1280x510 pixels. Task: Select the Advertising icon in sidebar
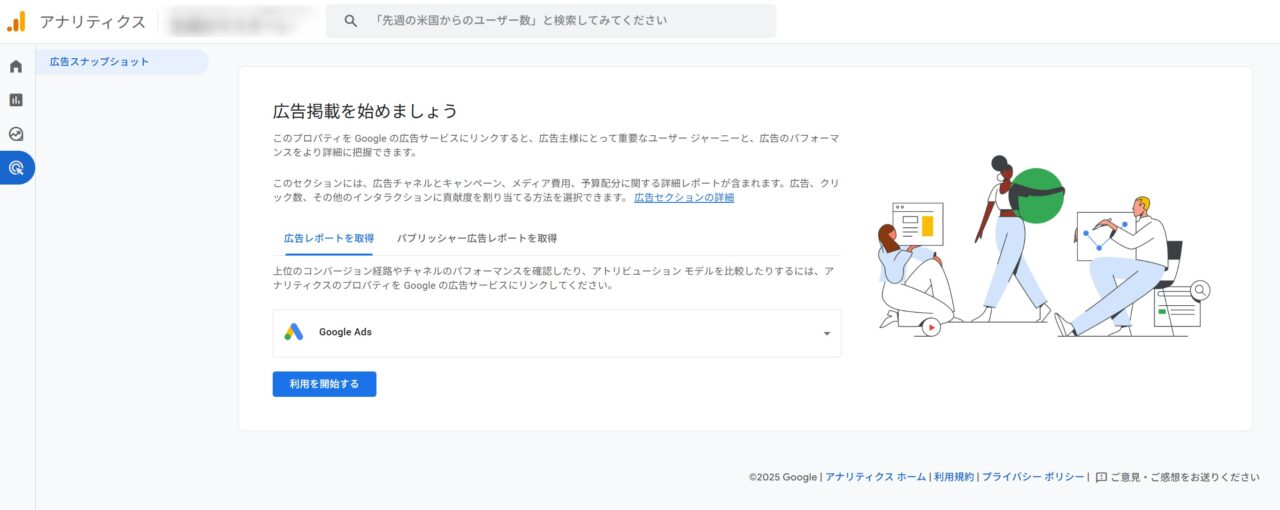coord(16,167)
